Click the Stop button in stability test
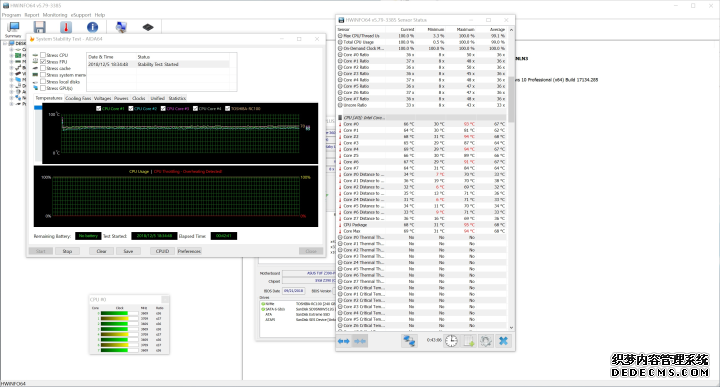Screen dimensions: 720x387 [67, 251]
